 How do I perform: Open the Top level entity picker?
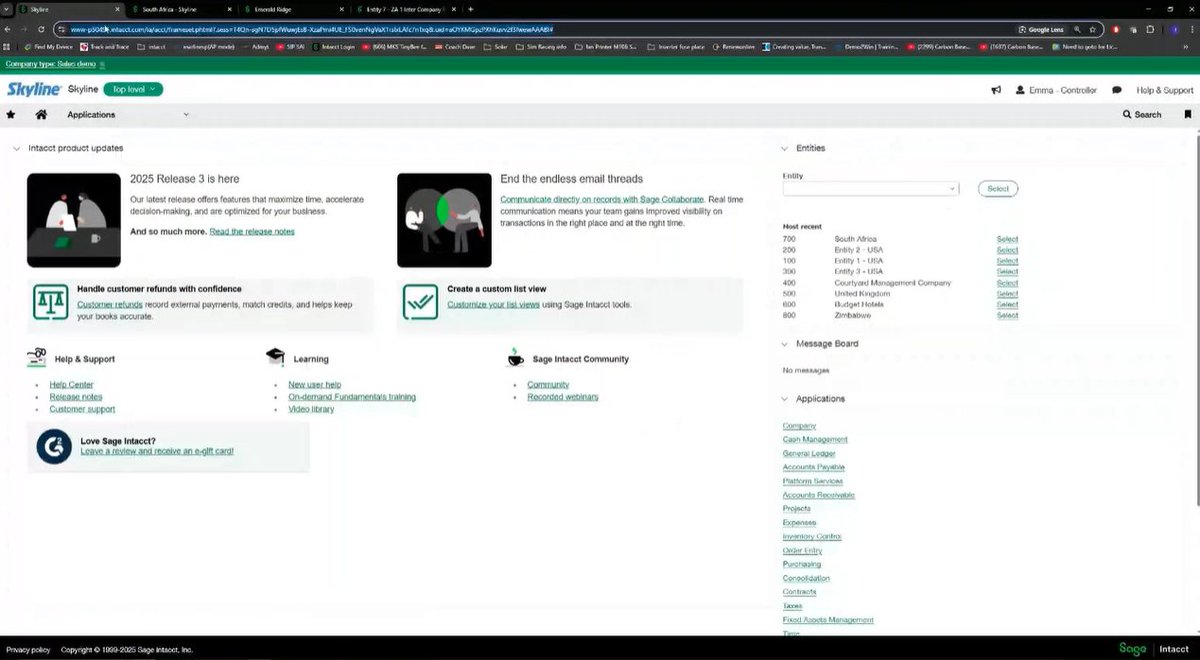tap(133, 89)
